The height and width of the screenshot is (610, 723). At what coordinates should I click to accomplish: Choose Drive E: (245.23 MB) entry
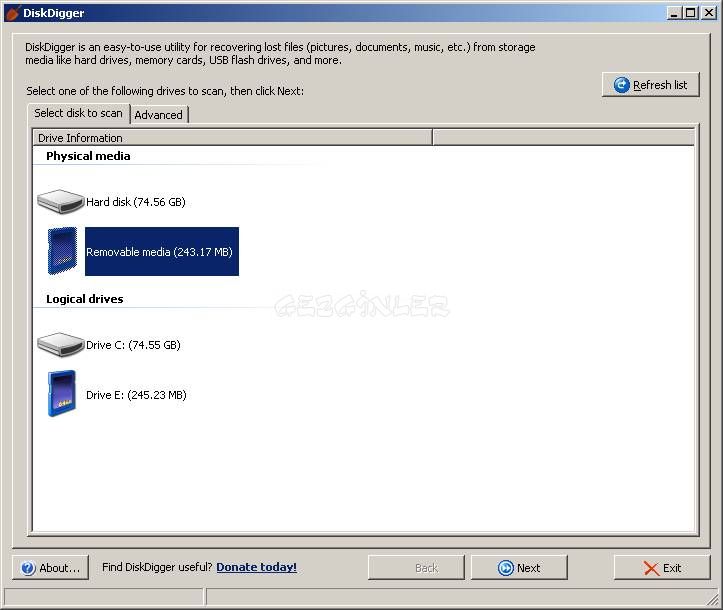pos(136,395)
